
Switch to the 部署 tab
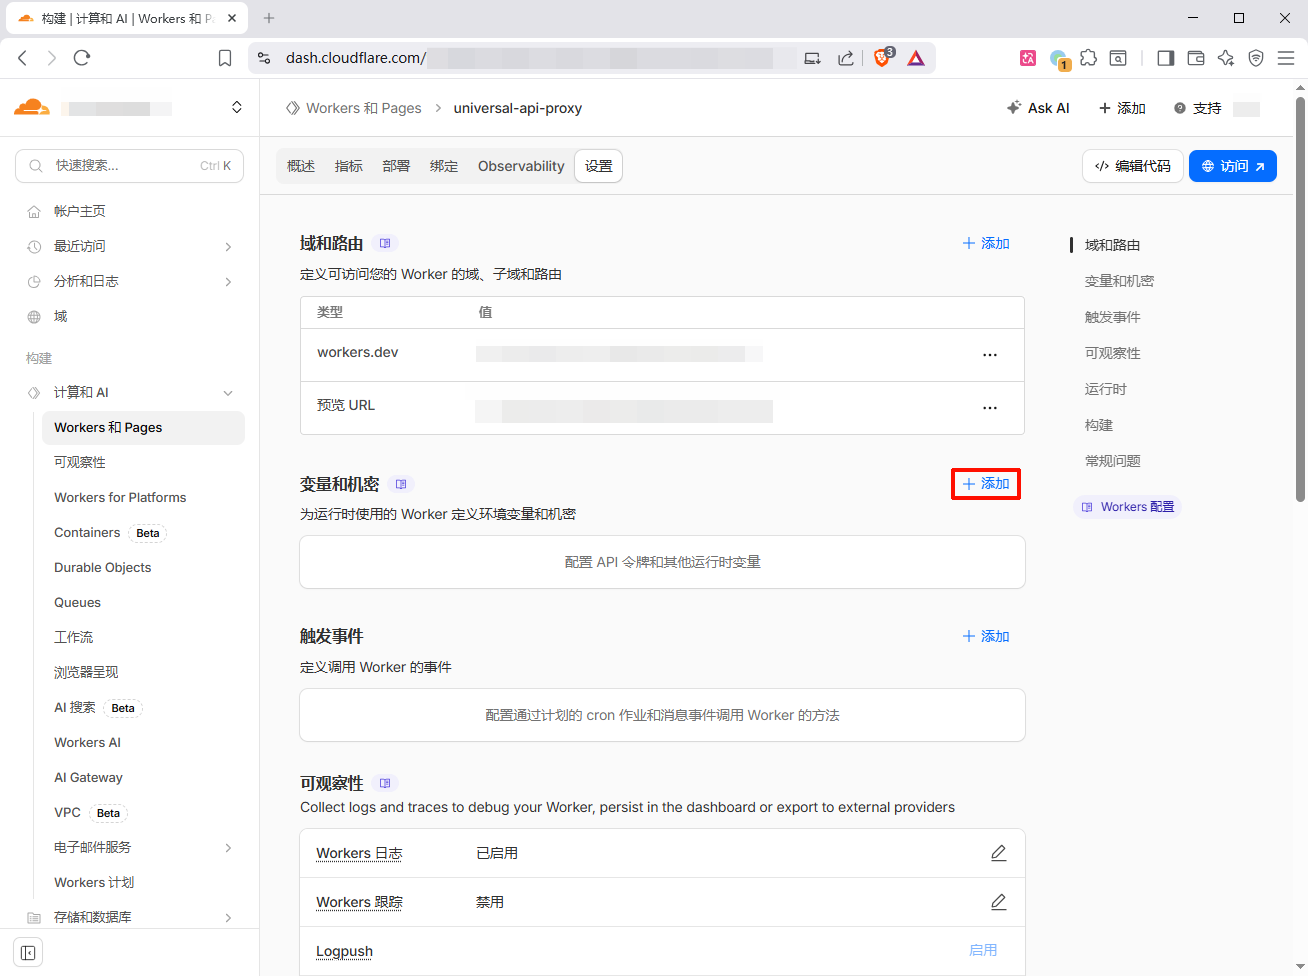(396, 166)
